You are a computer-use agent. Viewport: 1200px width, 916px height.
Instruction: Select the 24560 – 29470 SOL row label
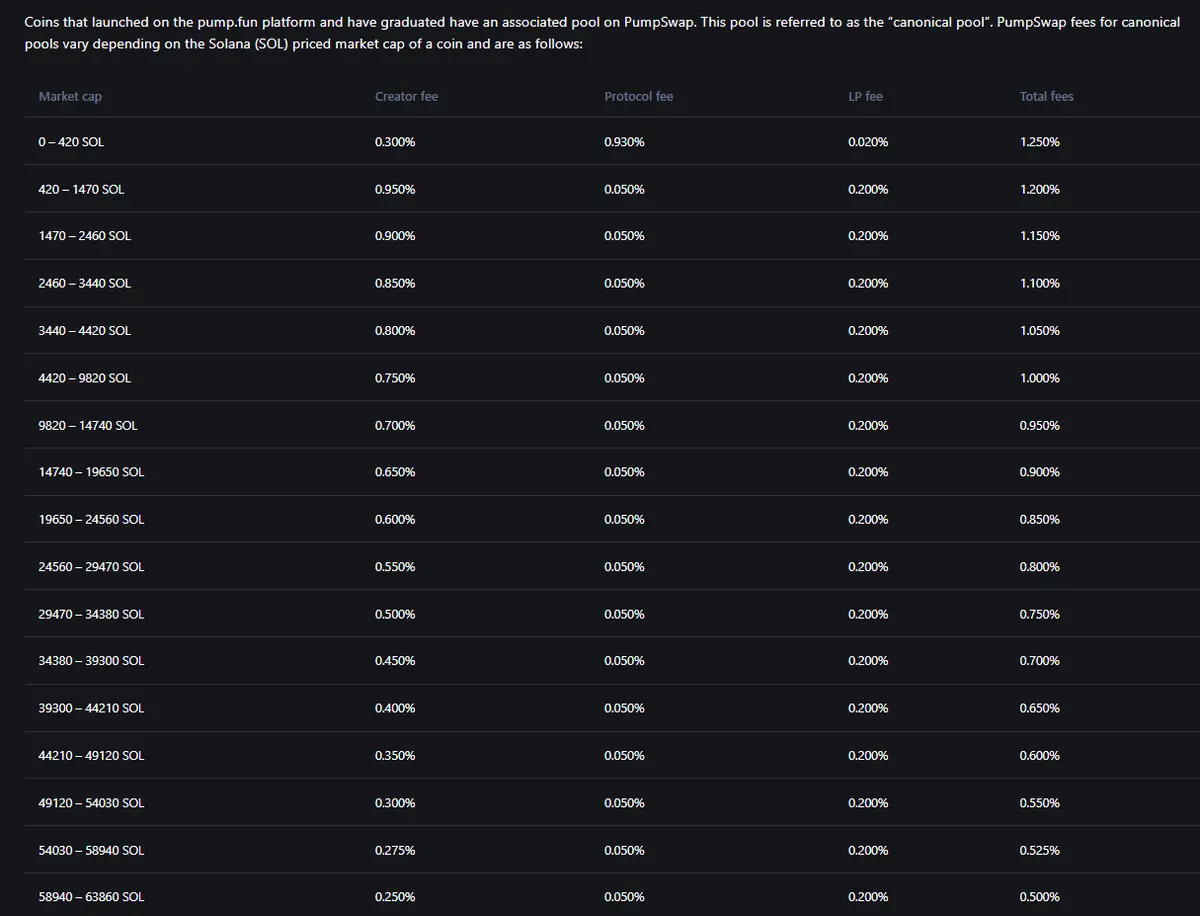(x=91, y=566)
